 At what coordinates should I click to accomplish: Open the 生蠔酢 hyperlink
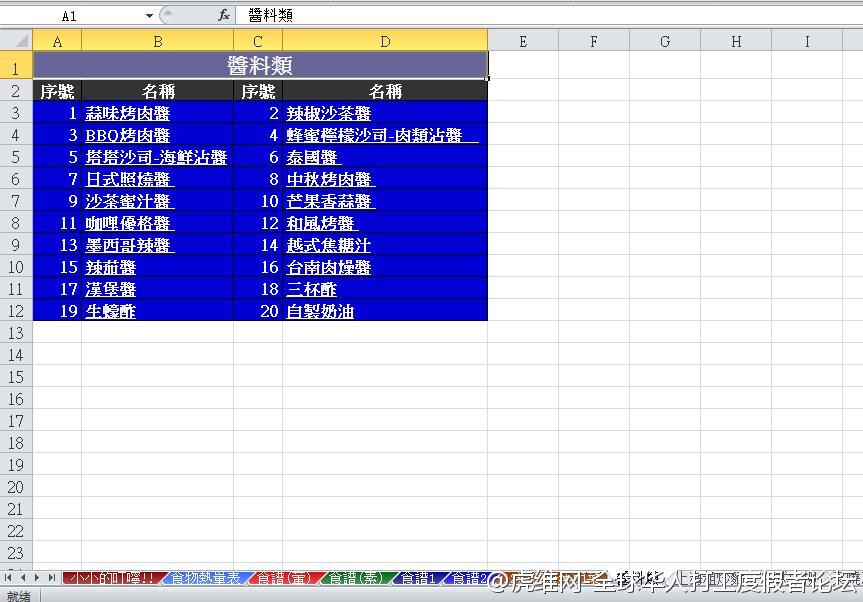(x=111, y=311)
